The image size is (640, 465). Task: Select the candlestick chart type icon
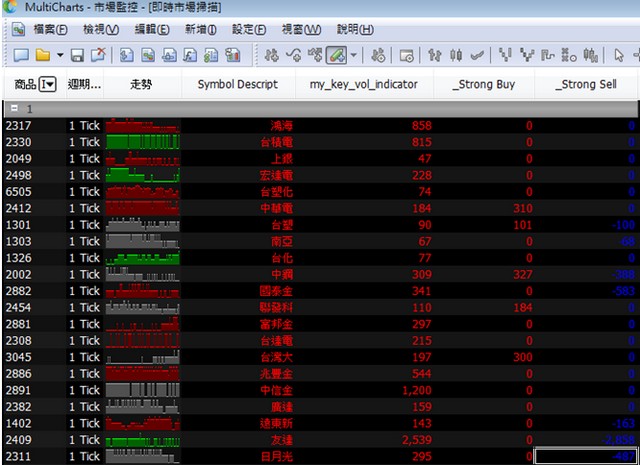(x=456, y=55)
